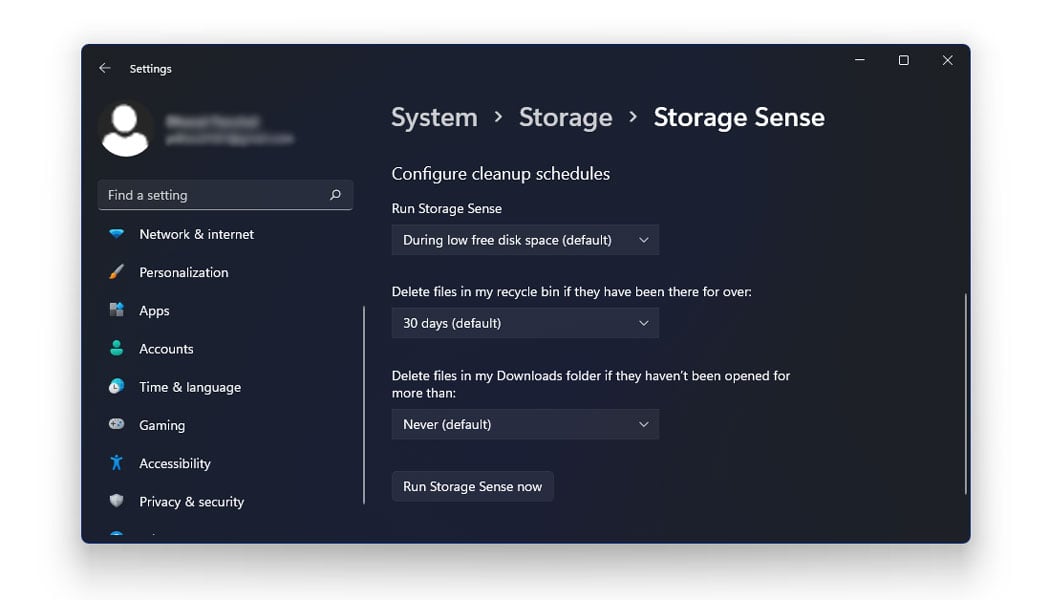The width and height of the screenshot is (1049, 600).
Task: Click the Find a setting search field
Action: [x=200, y=195]
